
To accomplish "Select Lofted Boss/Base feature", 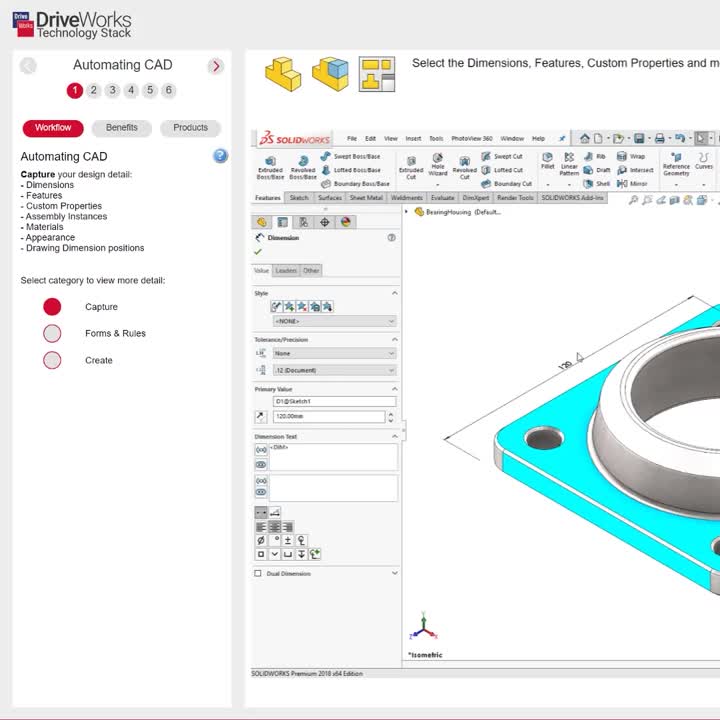I will (351, 170).
